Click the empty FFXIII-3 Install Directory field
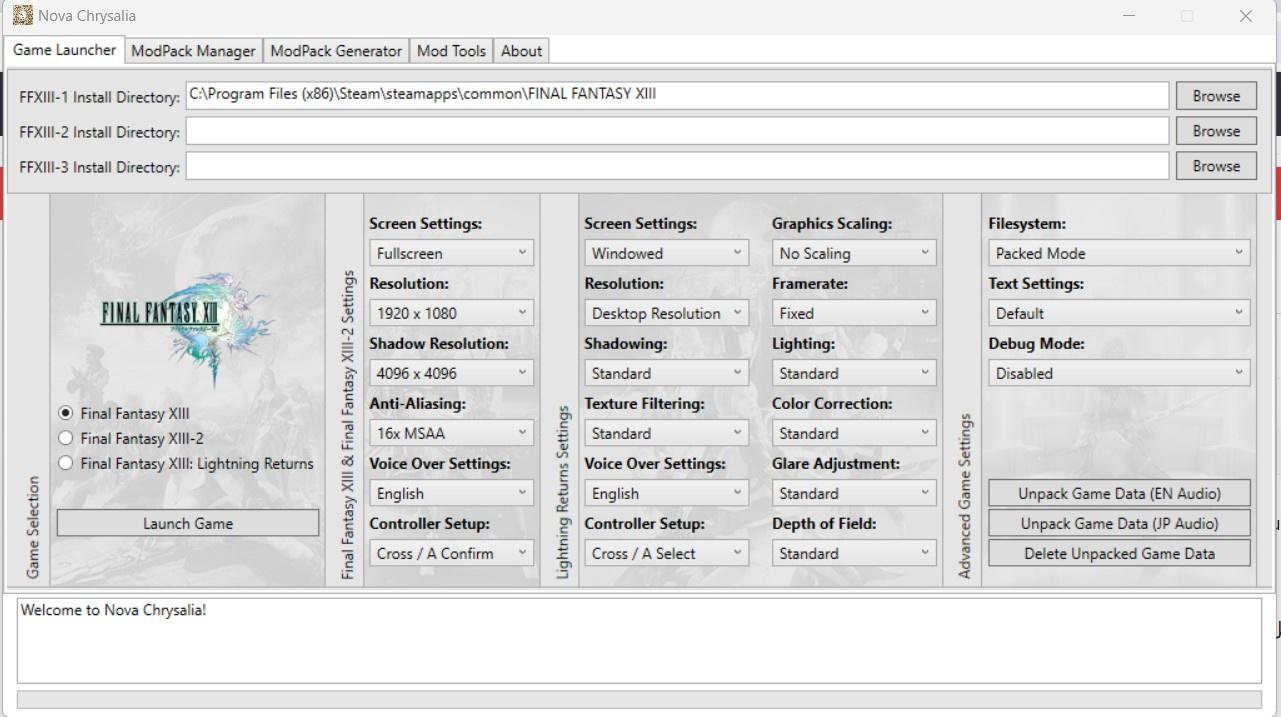 677,166
